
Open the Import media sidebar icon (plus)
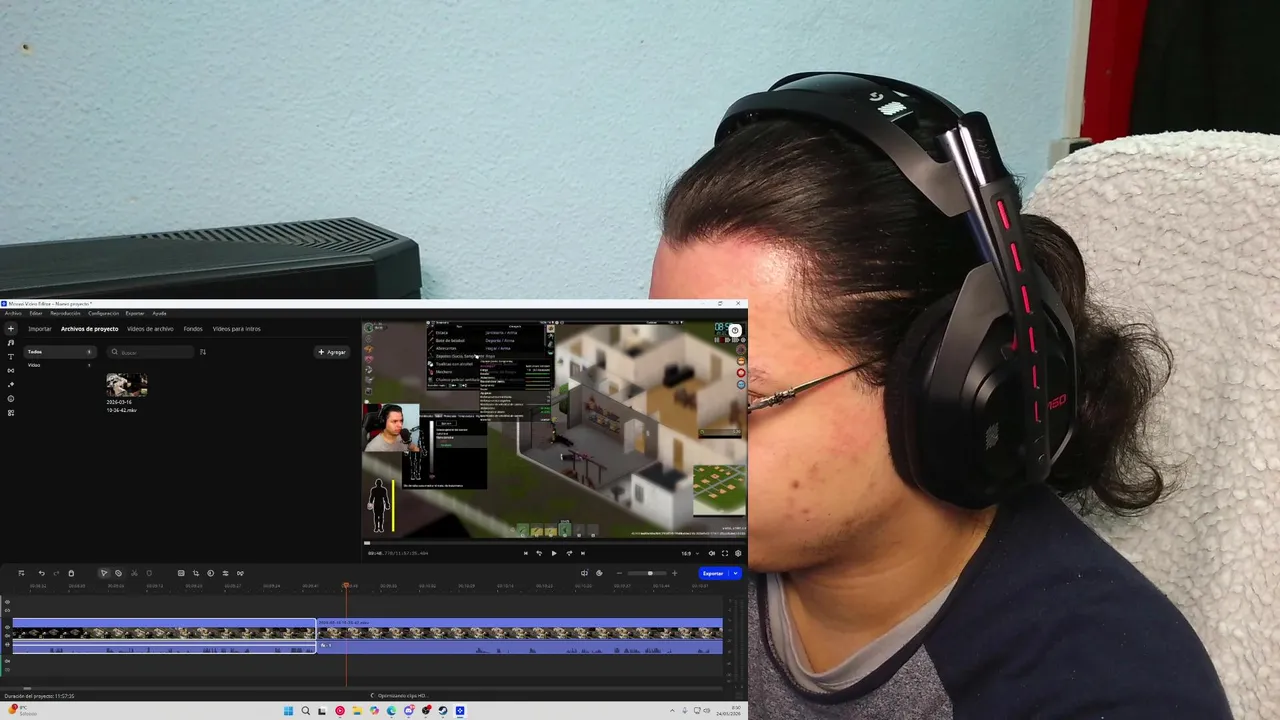point(11,328)
